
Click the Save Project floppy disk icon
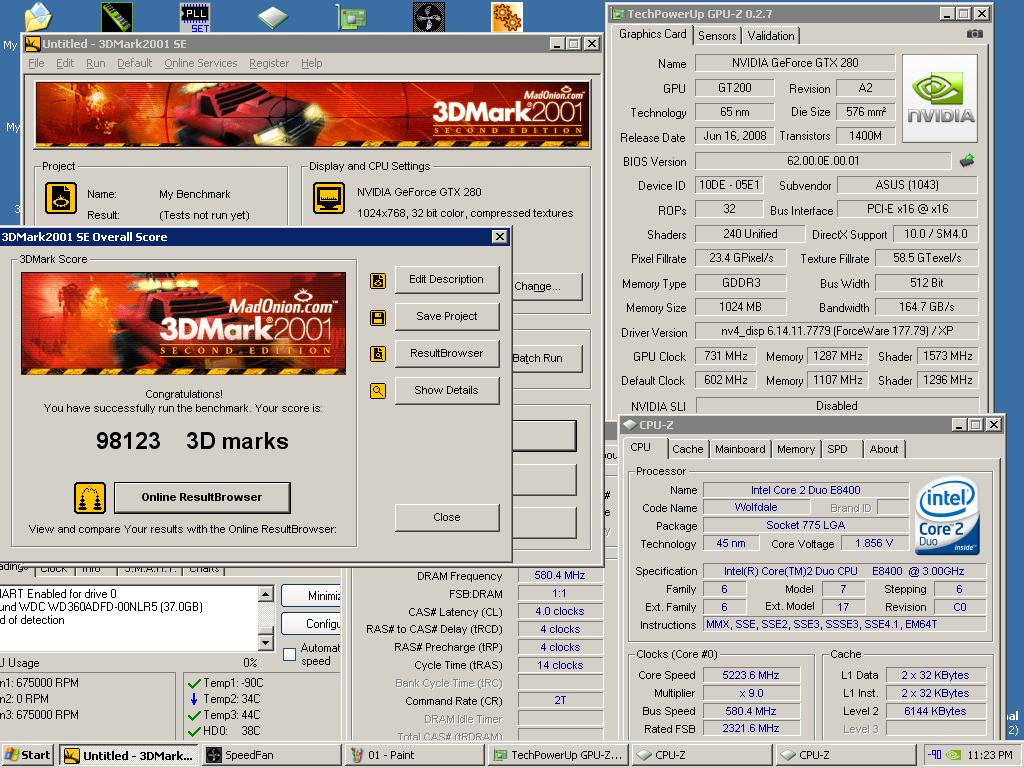(x=378, y=317)
